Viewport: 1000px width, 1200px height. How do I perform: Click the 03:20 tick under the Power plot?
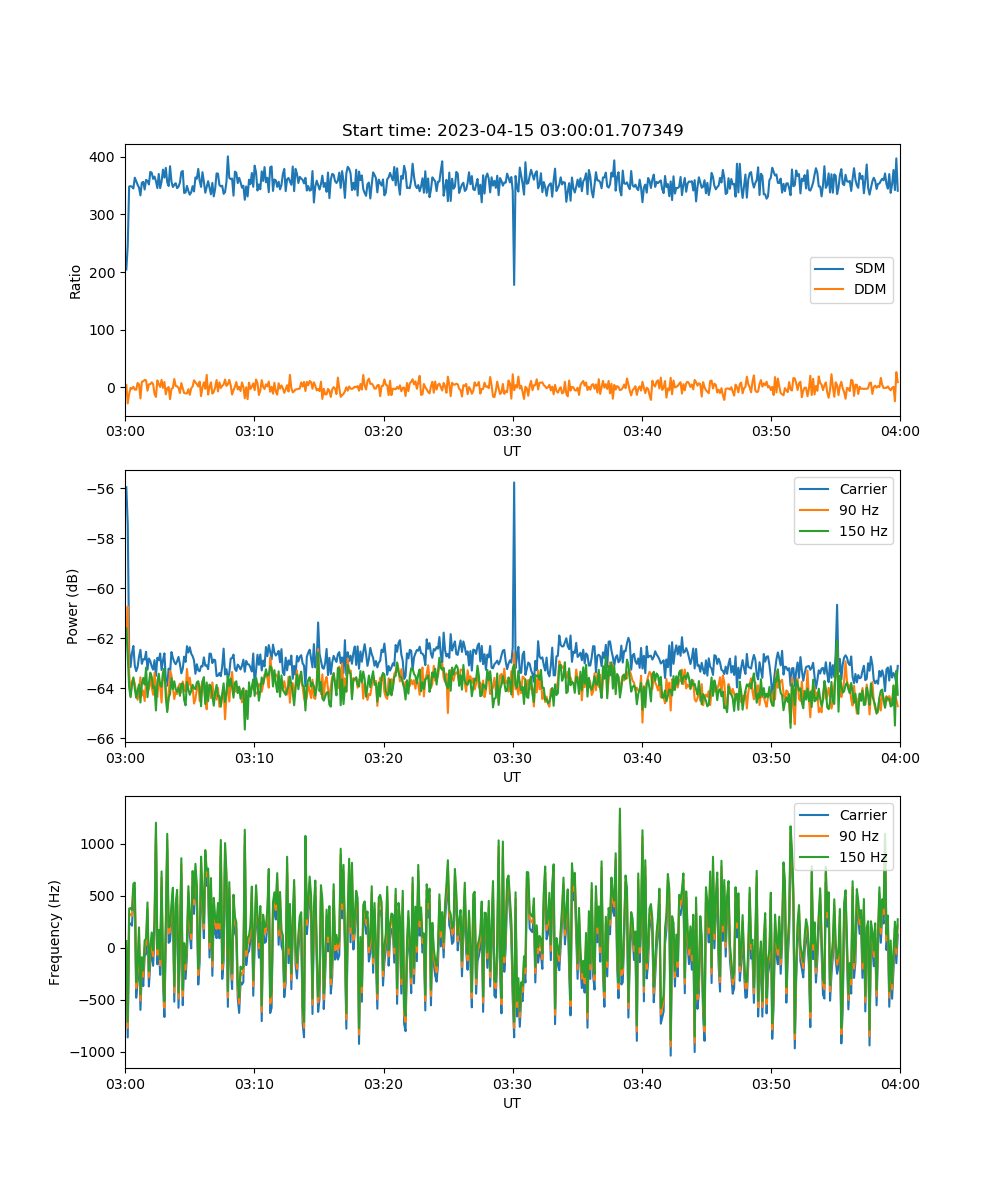[x=383, y=757]
